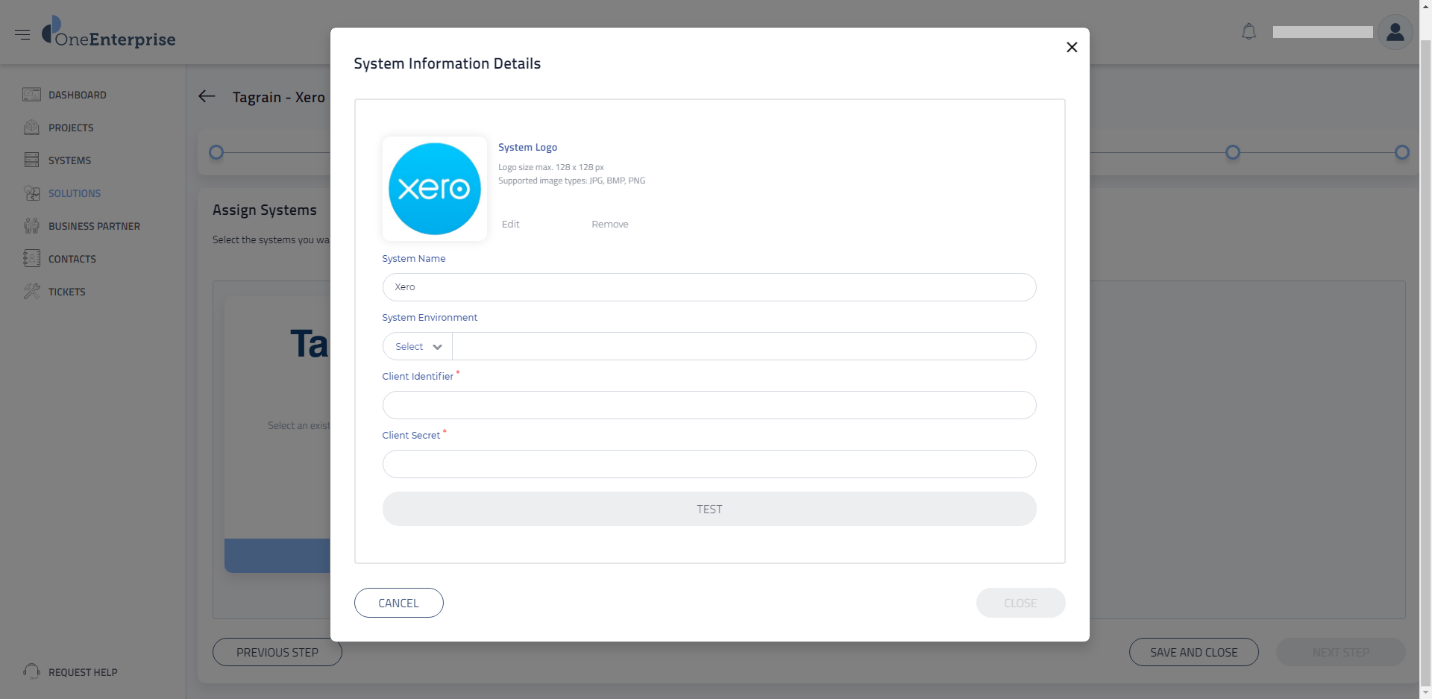Screen dimensions: 1432x699
Task: Expand the System Environment Select dropdown
Action: pos(418,346)
